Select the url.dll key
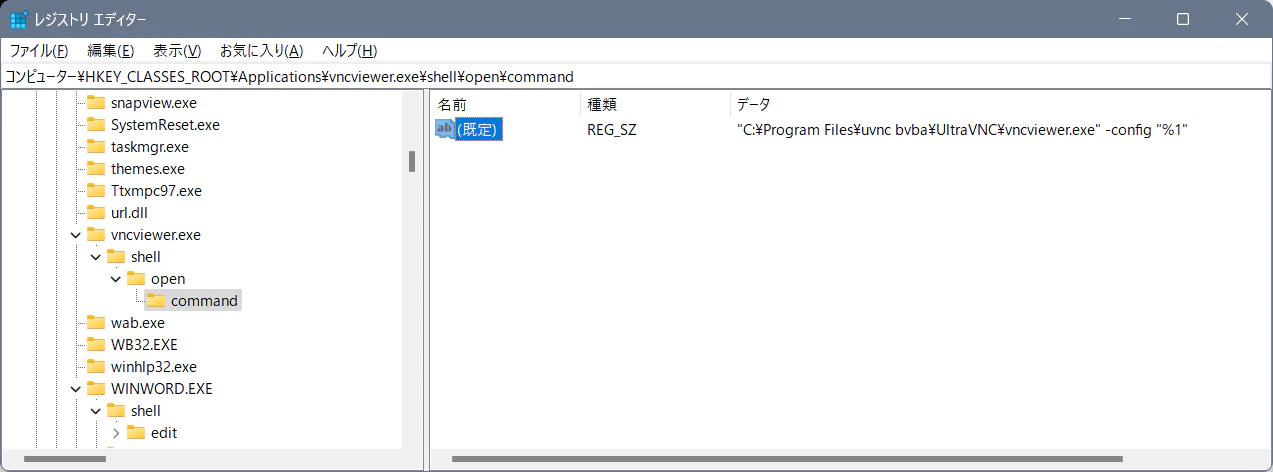1273x472 pixels. point(129,213)
